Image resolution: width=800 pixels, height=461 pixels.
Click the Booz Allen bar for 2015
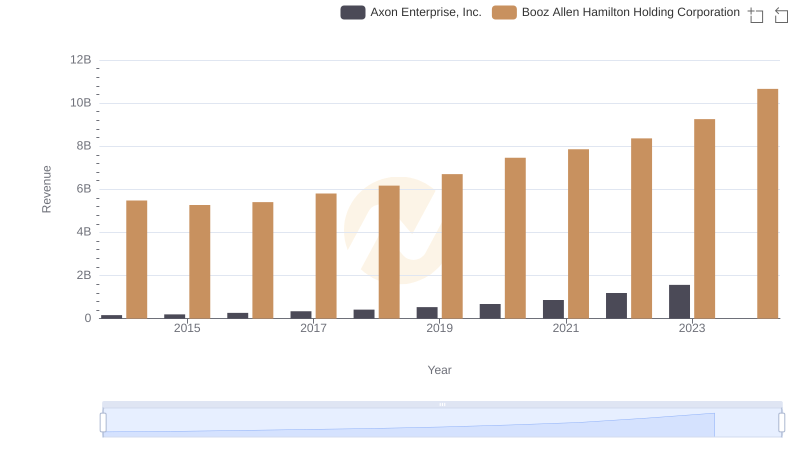click(x=199, y=262)
